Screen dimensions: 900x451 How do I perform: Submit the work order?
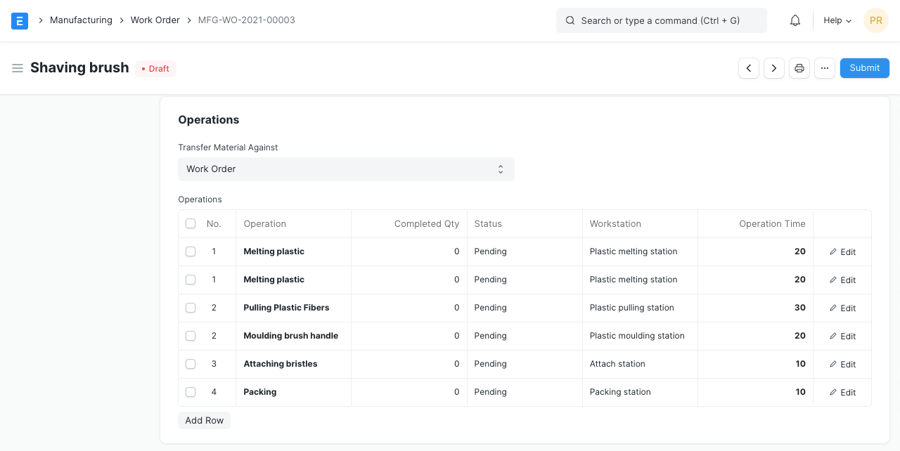coord(864,68)
